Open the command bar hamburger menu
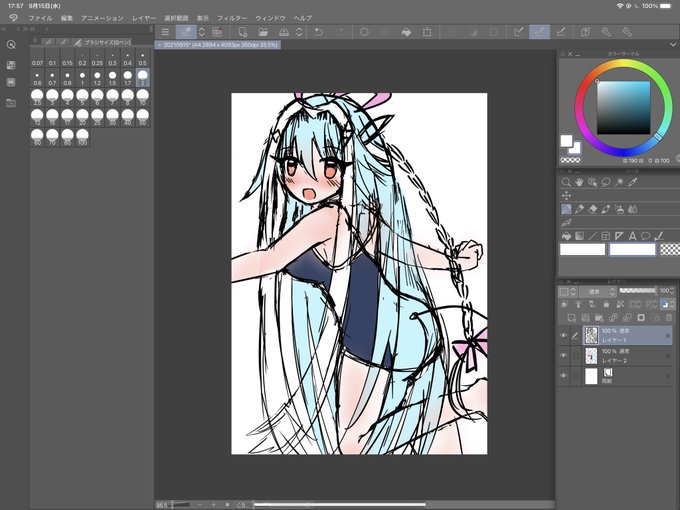The image size is (680, 510). (165, 32)
